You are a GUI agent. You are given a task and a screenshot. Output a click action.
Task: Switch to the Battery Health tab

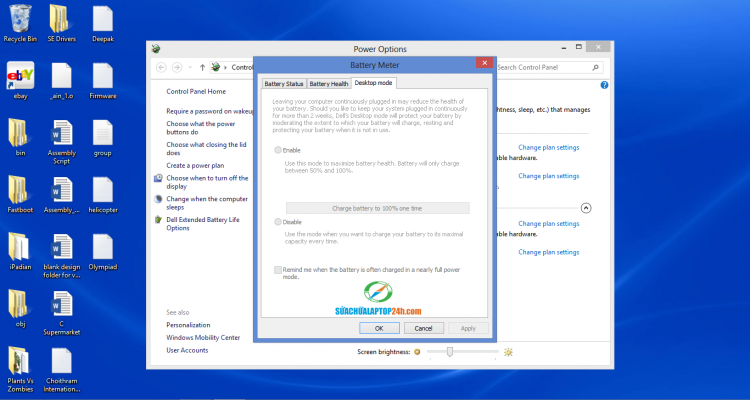[329, 84]
